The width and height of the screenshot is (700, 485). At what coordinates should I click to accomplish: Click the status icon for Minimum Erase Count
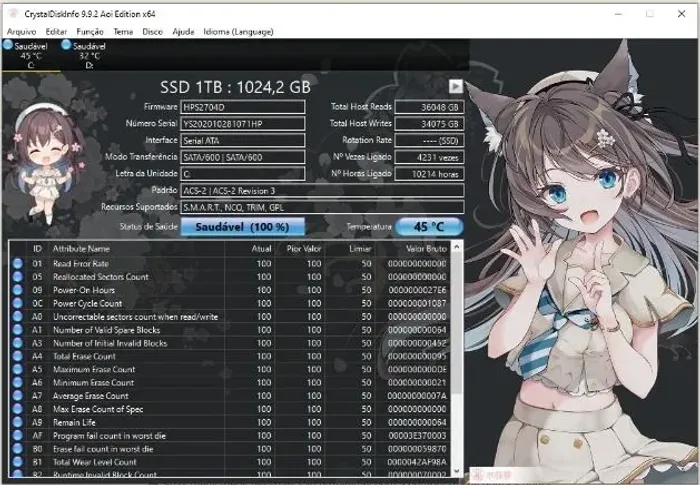(17, 383)
